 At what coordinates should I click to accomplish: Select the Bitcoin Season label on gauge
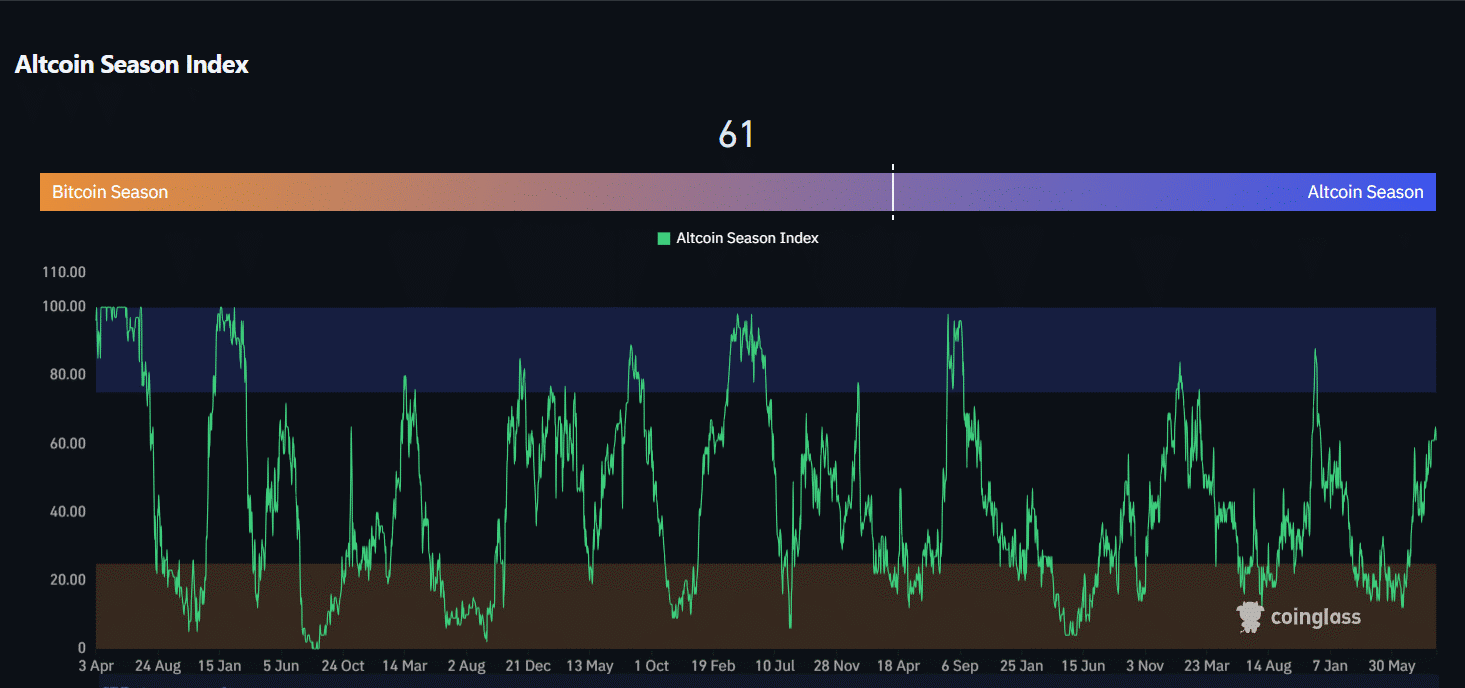(109, 191)
